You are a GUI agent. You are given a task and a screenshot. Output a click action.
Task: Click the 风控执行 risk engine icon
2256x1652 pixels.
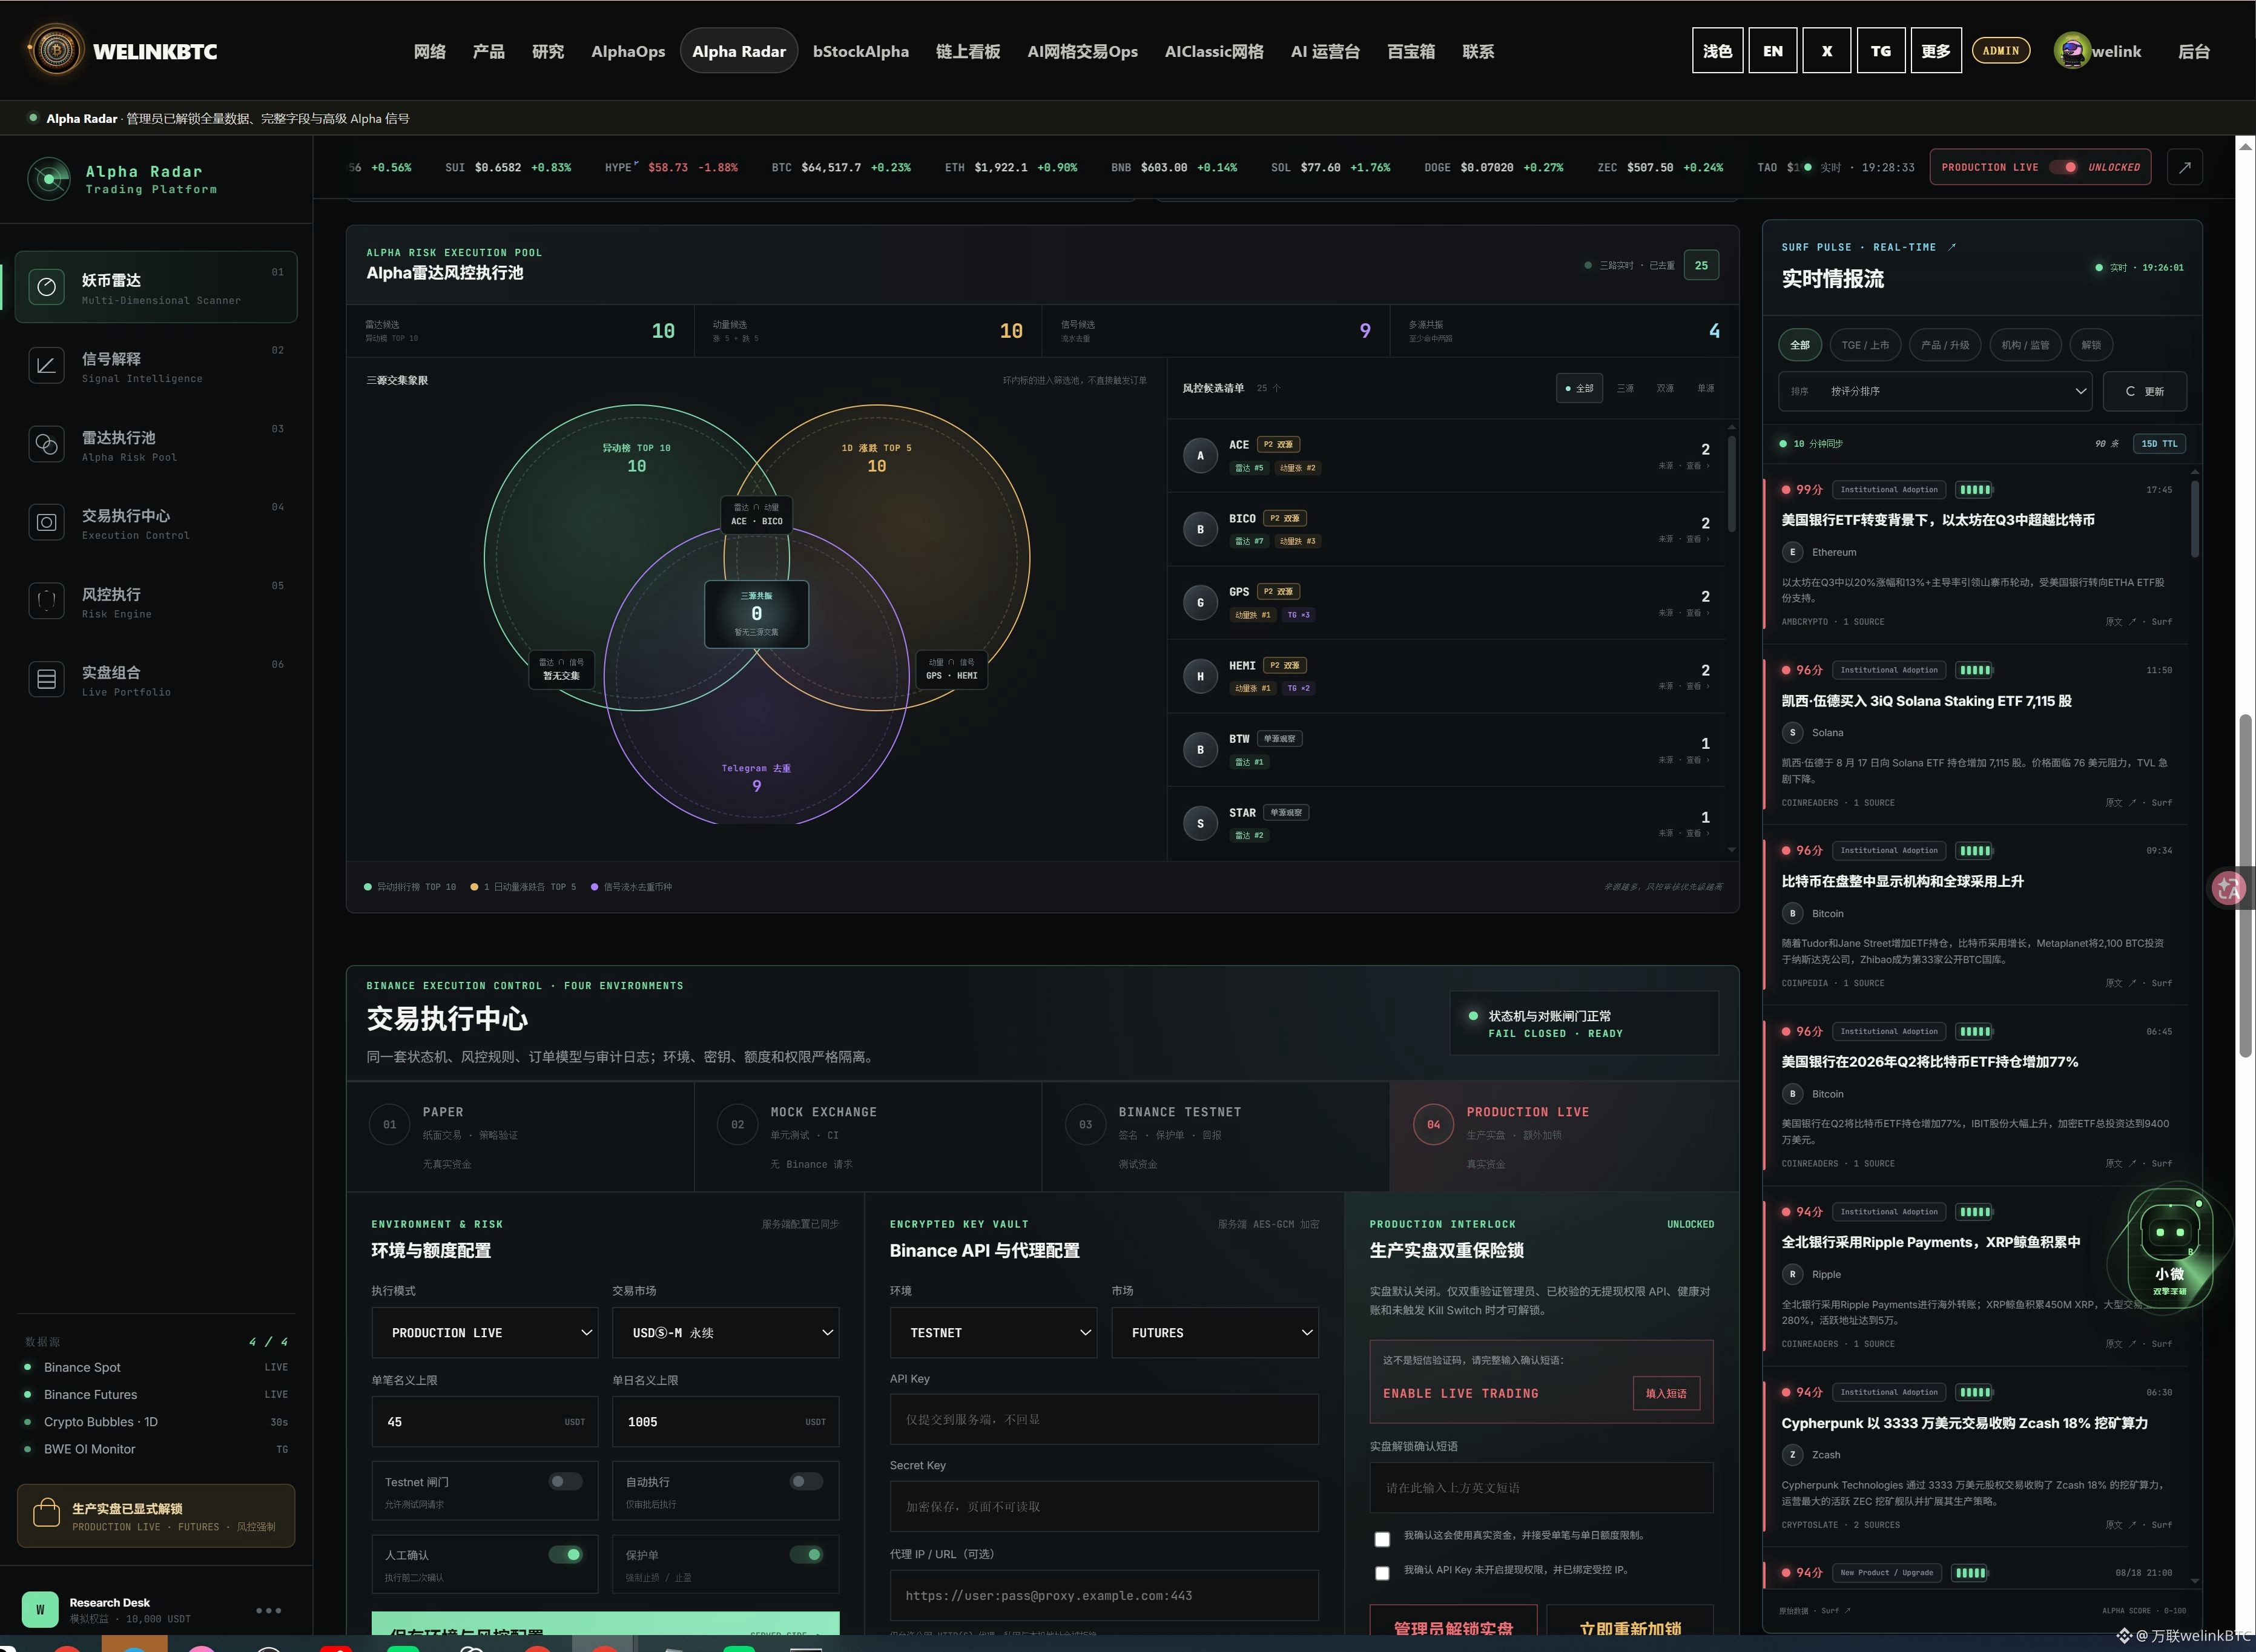[46, 601]
